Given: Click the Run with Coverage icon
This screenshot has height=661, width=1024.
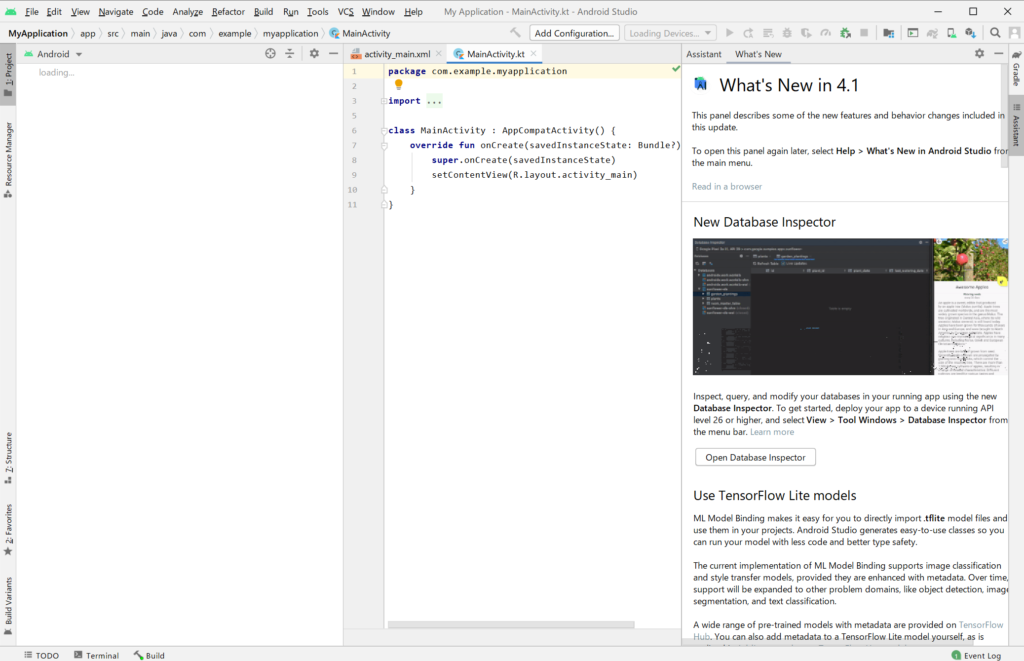Looking at the screenshot, I should coord(807,33).
